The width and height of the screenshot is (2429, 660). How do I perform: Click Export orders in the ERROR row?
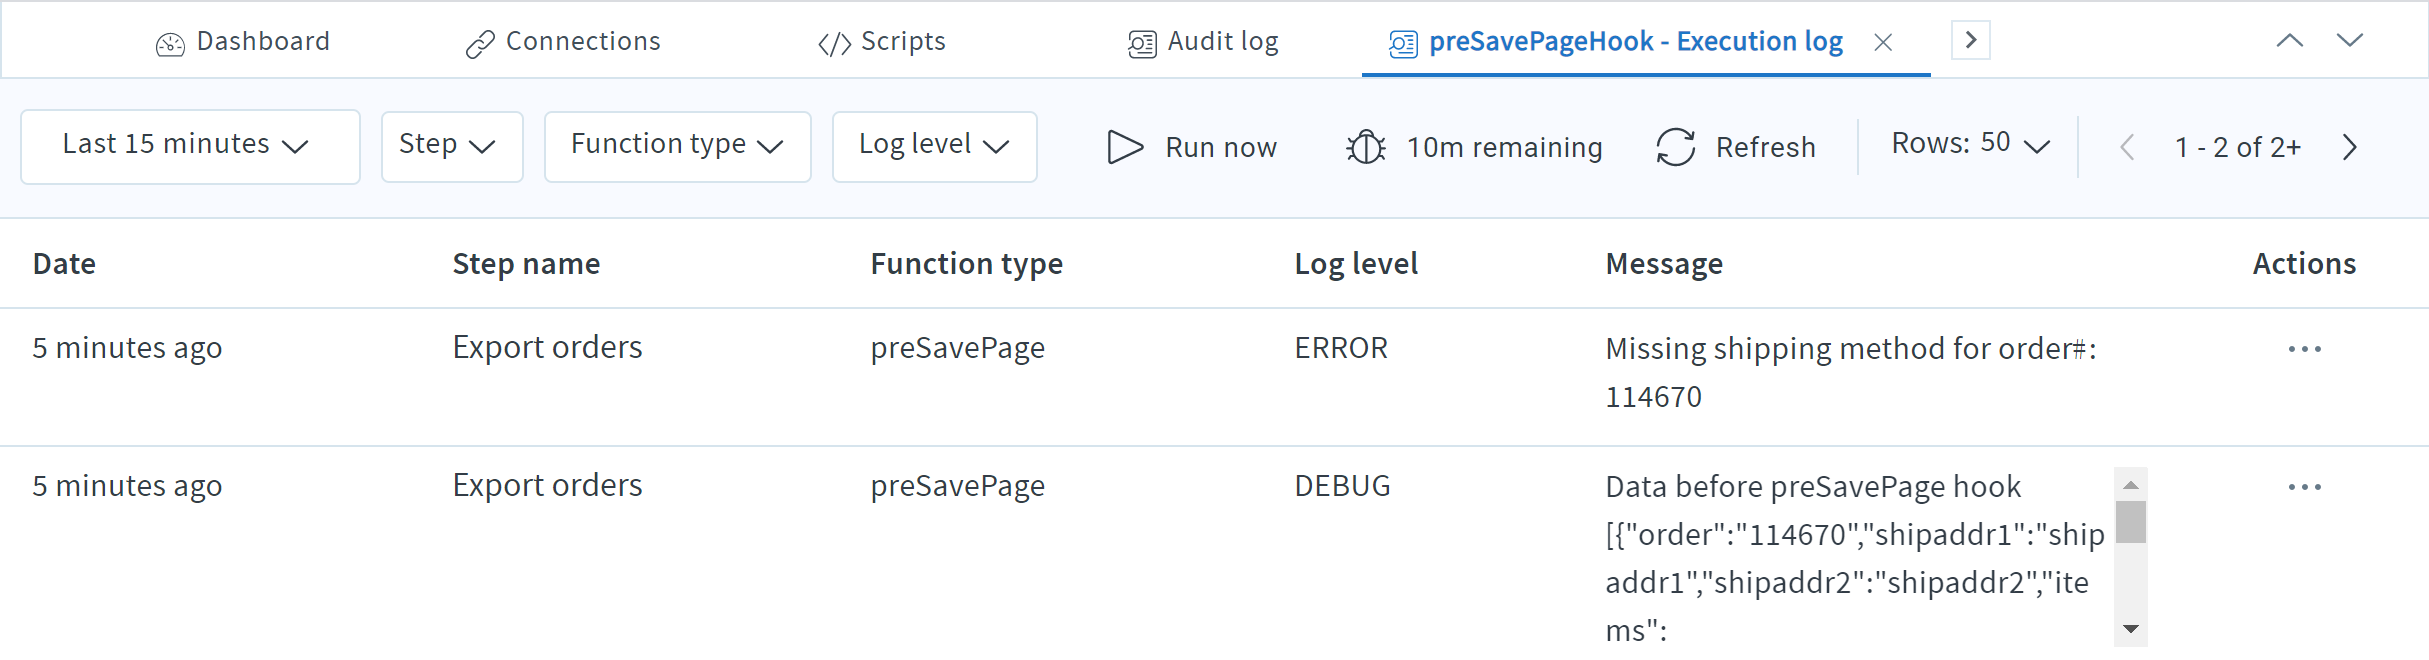coord(547,347)
